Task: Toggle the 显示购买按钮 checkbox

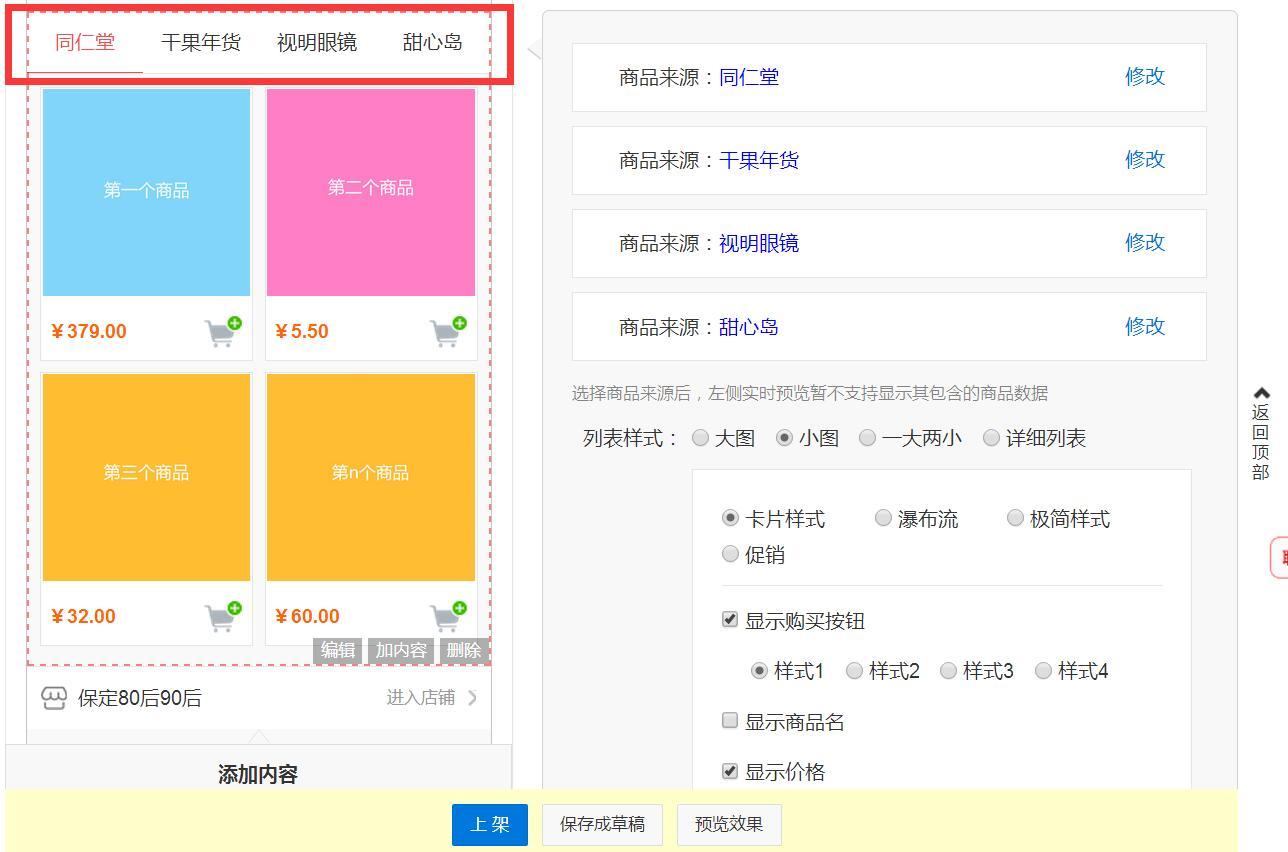Action: [730, 620]
